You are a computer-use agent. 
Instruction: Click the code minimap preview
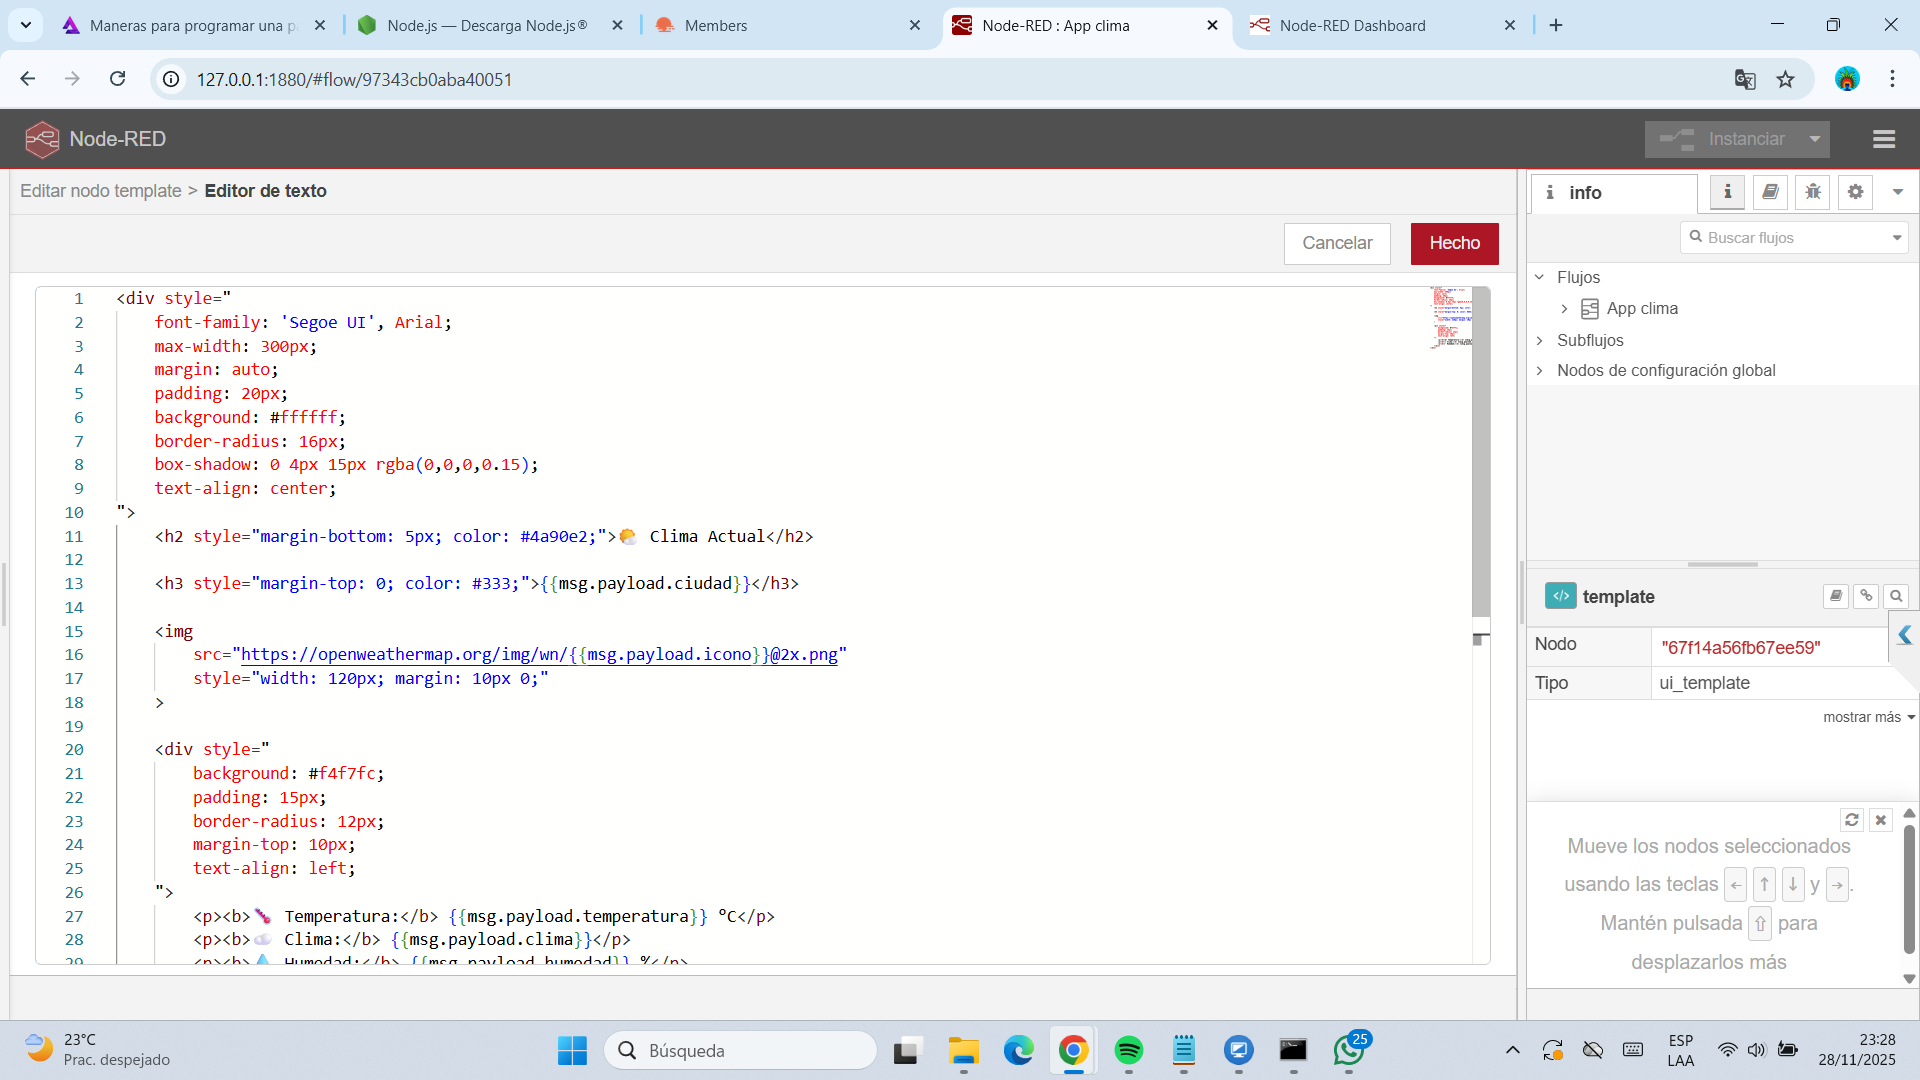click(1451, 317)
